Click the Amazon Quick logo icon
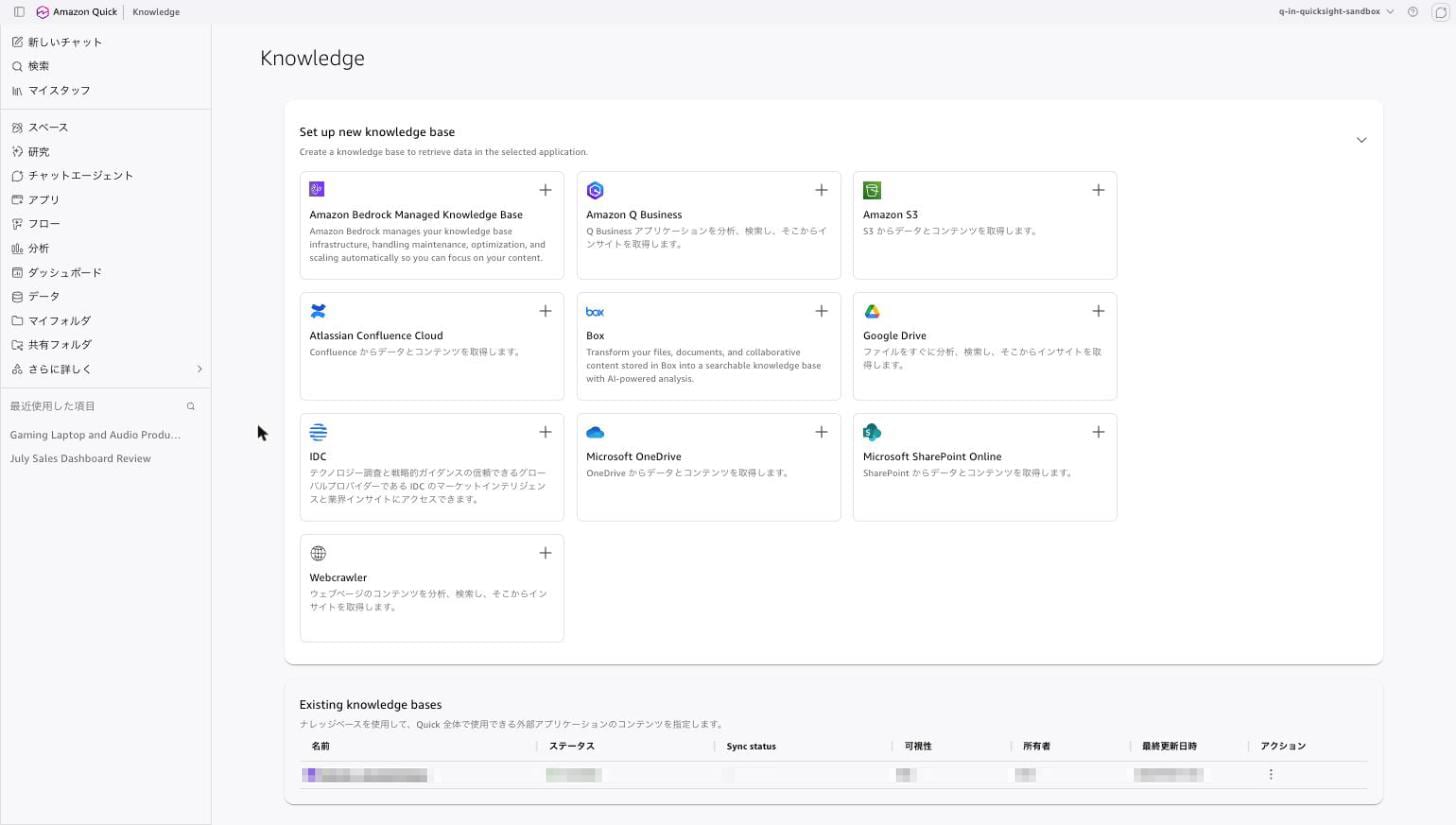 click(42, 12)
